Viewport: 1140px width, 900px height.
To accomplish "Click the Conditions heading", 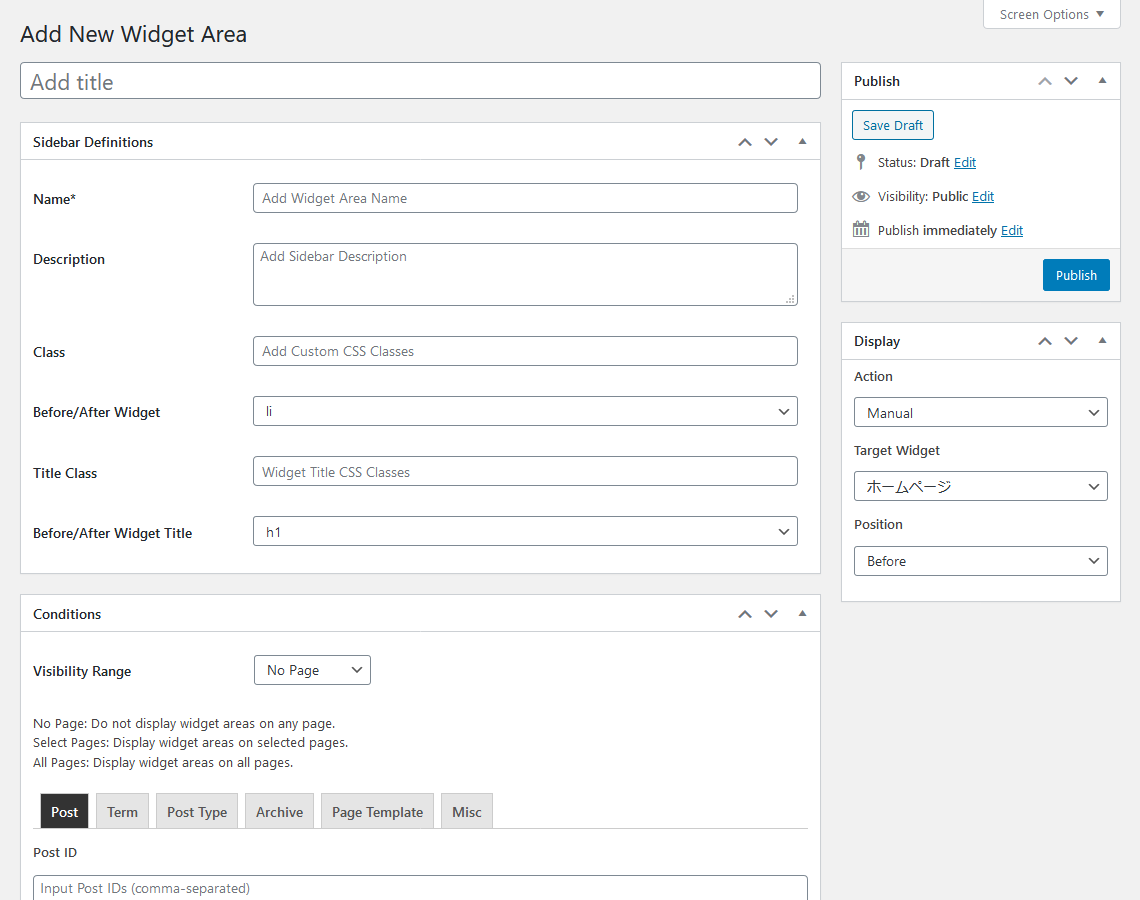I will pos(67,614).
